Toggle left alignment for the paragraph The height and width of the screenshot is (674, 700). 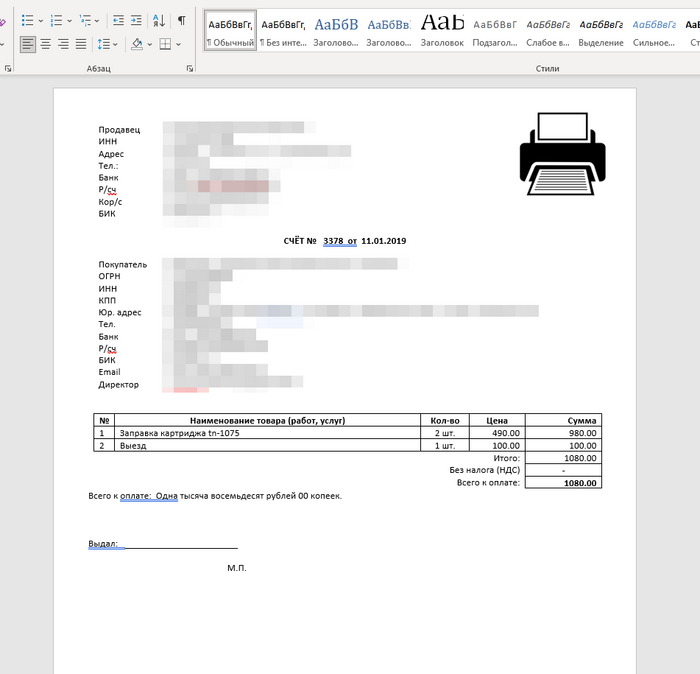27,44
